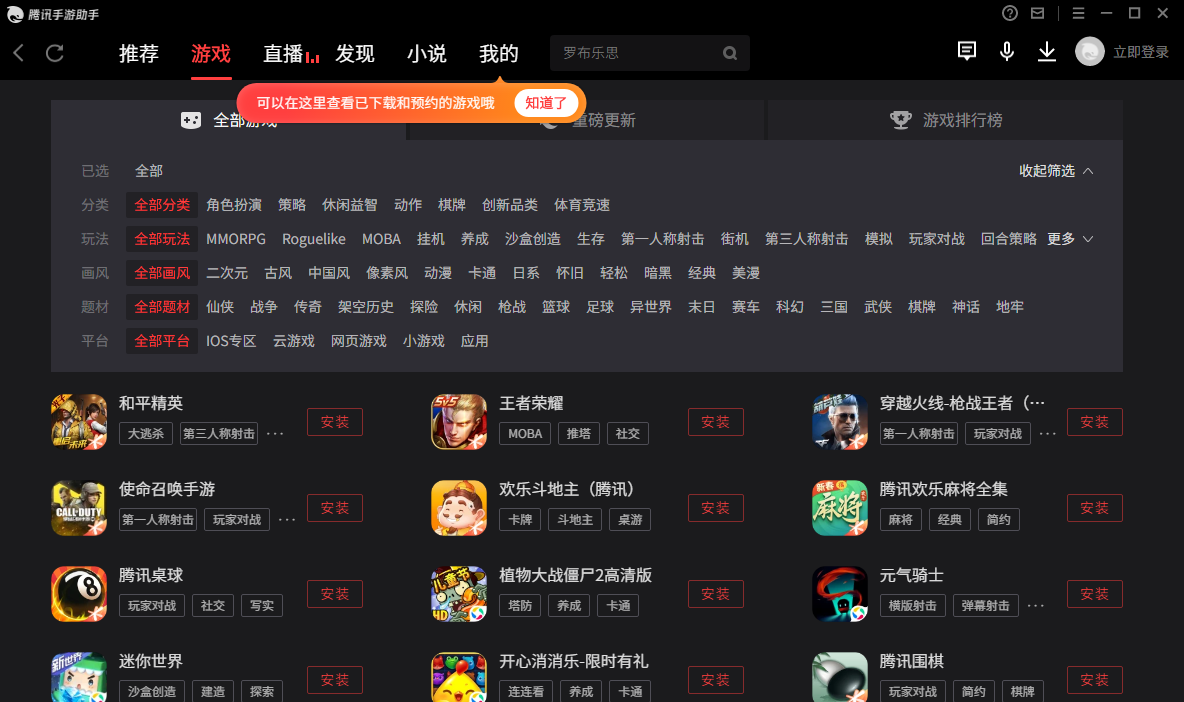
Task: Select 全部分类 category filter
Action: [x=162, y=205]
